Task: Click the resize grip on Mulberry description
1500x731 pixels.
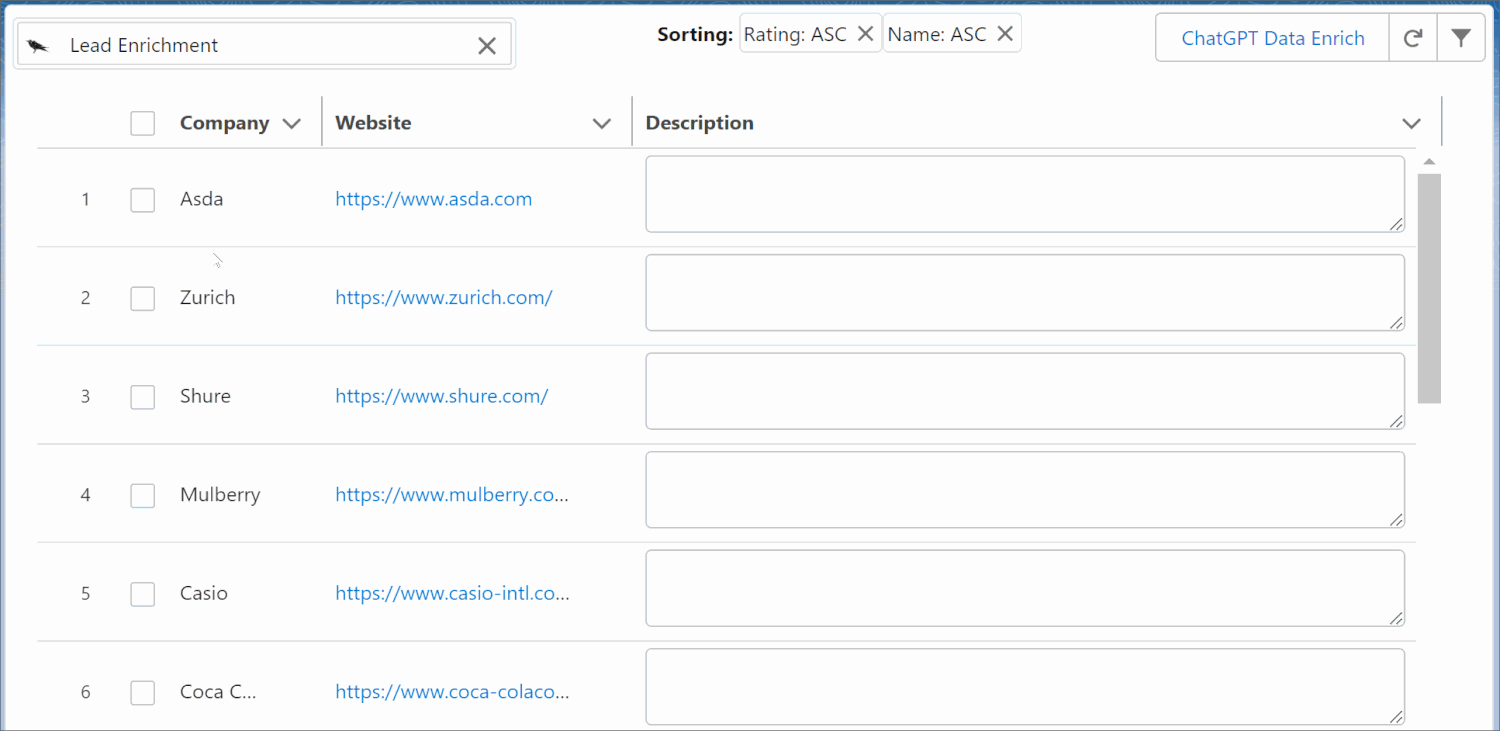Action: 1397,520
